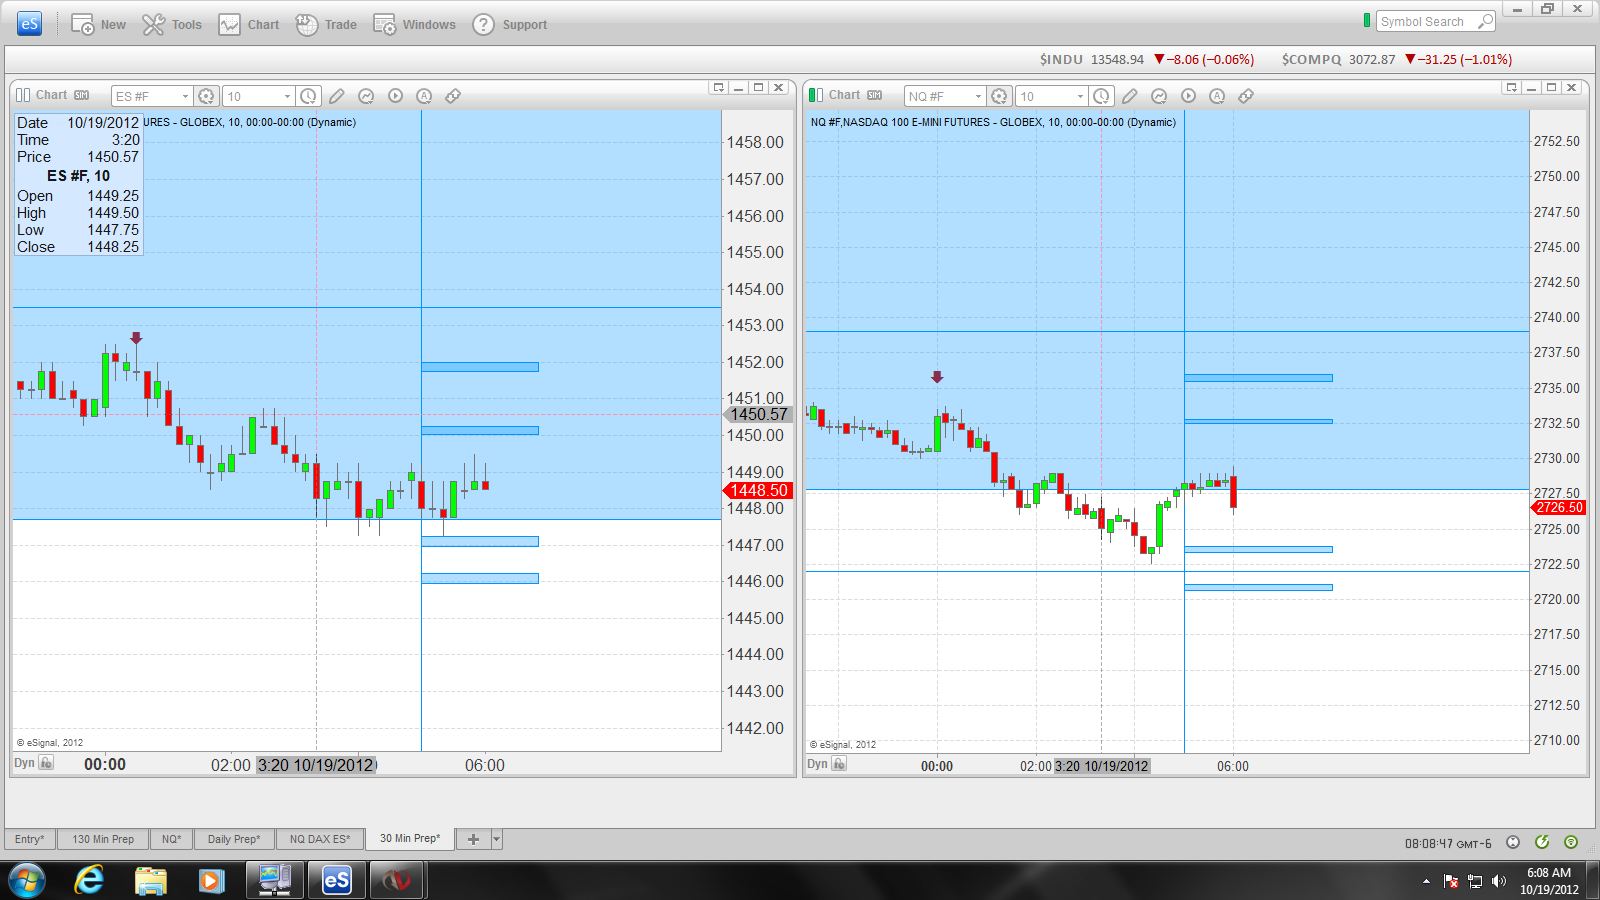Click the Dyn label on NQ chart
The height and width of the screenshot is (900, 1600).
coord(817,764)
